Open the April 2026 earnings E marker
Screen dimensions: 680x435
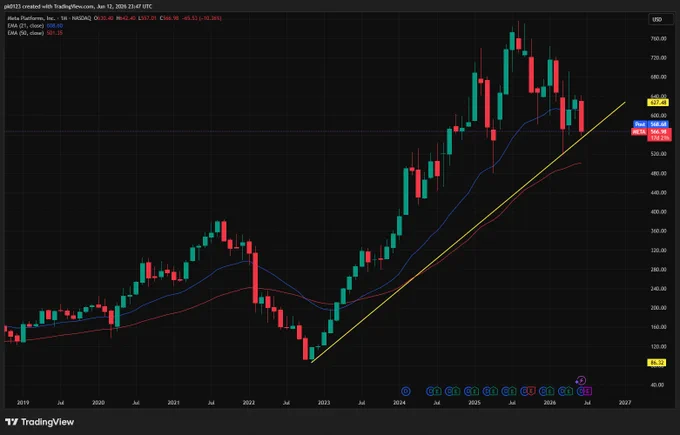[x=569, y=391]
